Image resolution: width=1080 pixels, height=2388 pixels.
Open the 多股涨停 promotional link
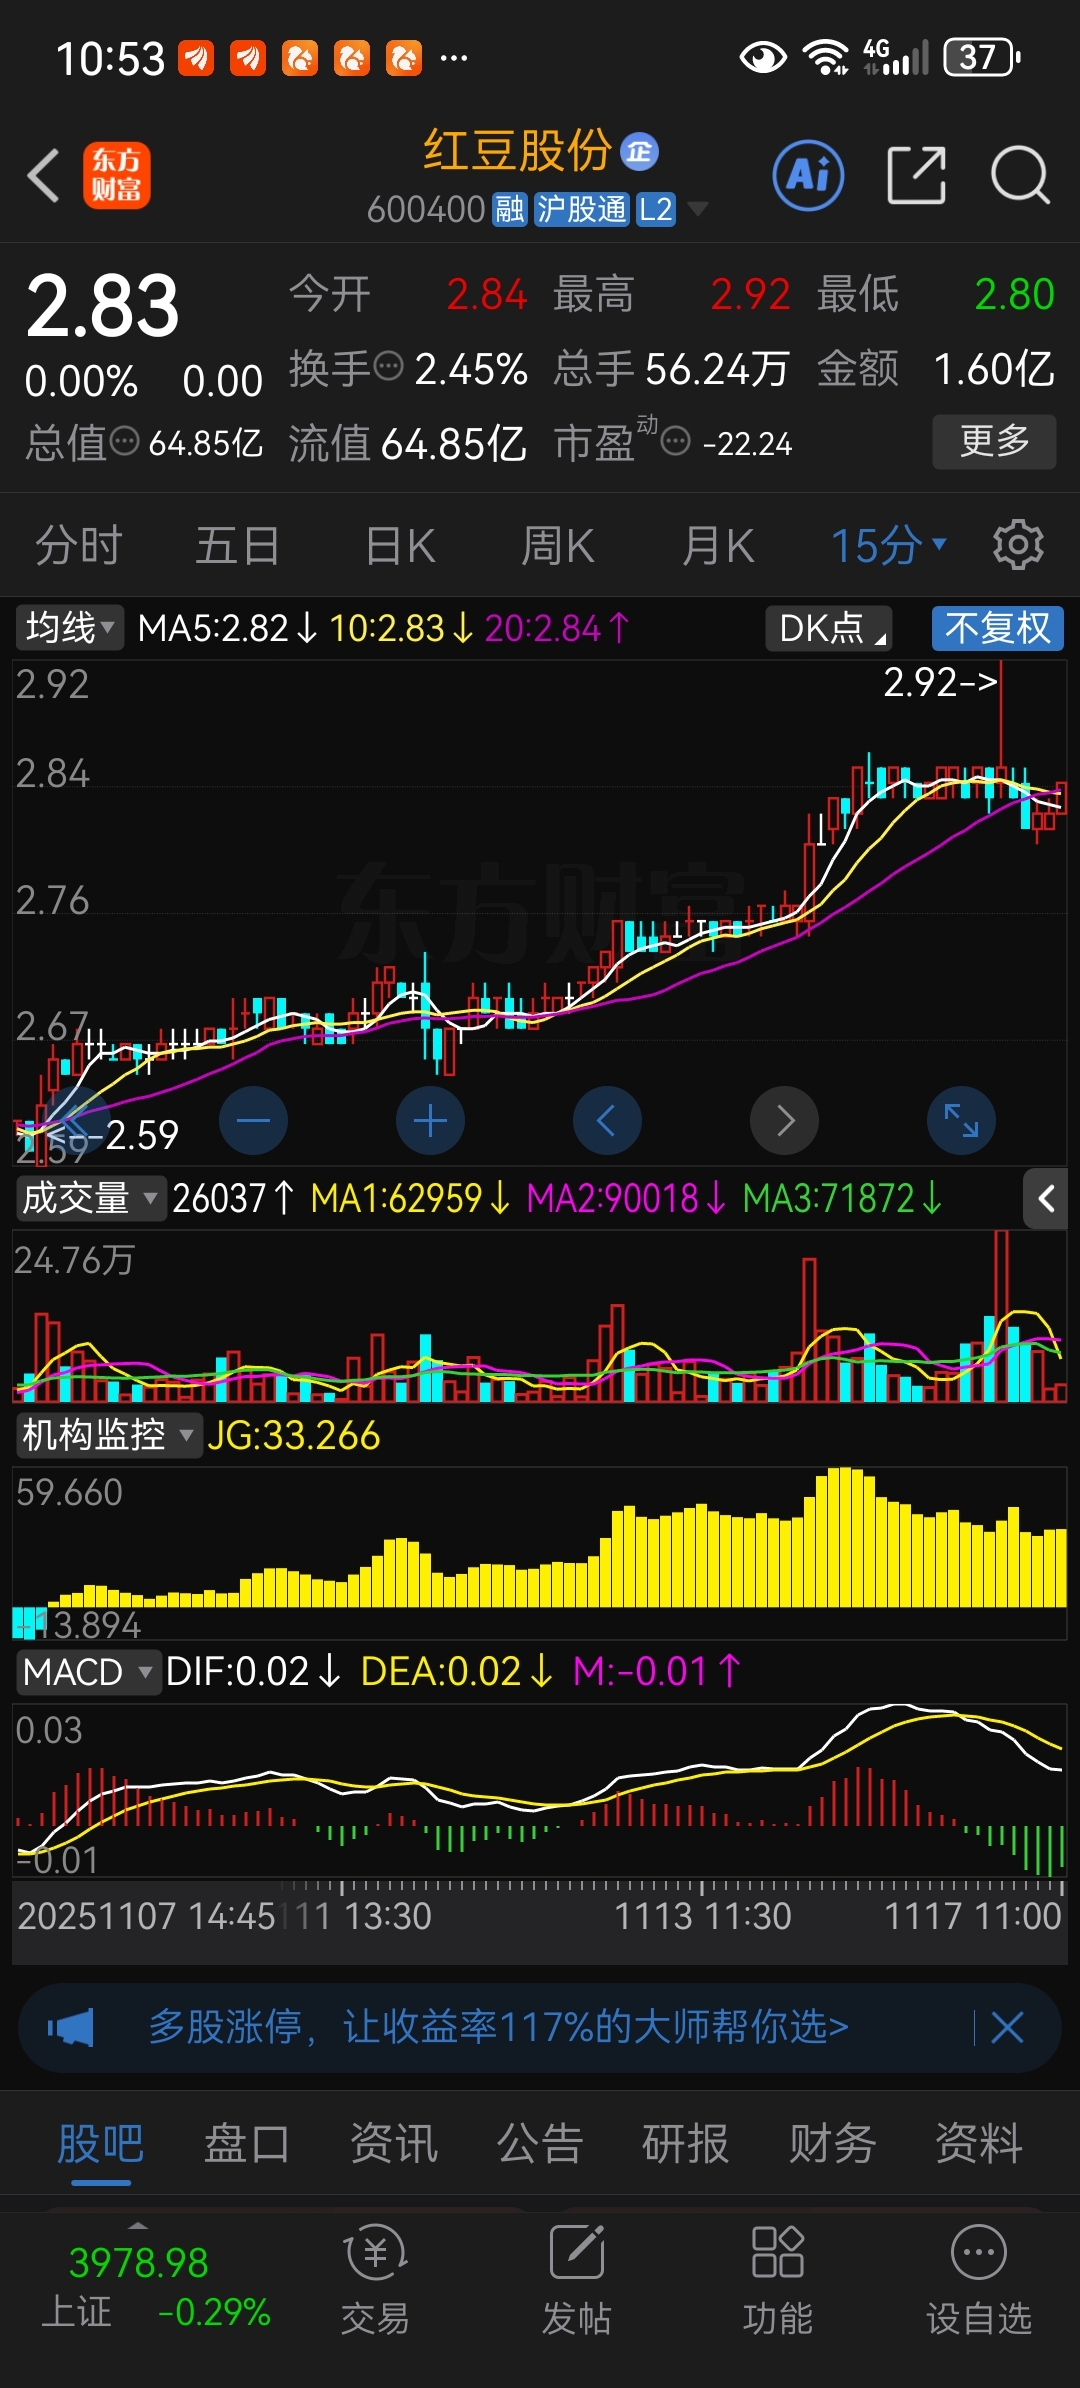[498, 2027]
